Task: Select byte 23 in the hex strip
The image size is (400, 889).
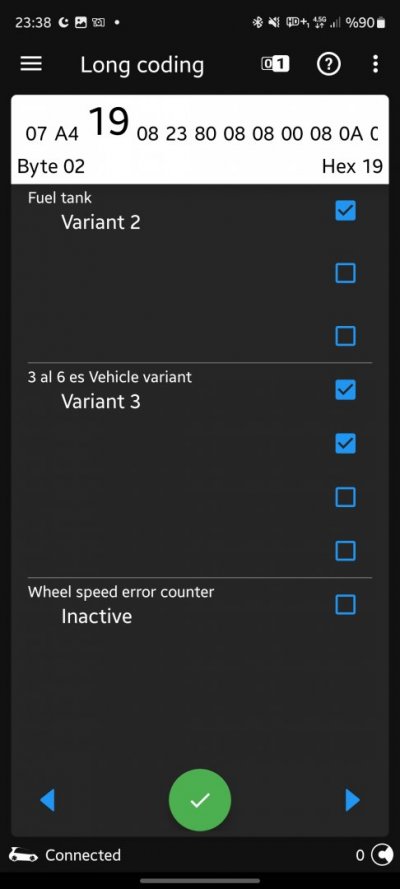Action: coord(176,134)
